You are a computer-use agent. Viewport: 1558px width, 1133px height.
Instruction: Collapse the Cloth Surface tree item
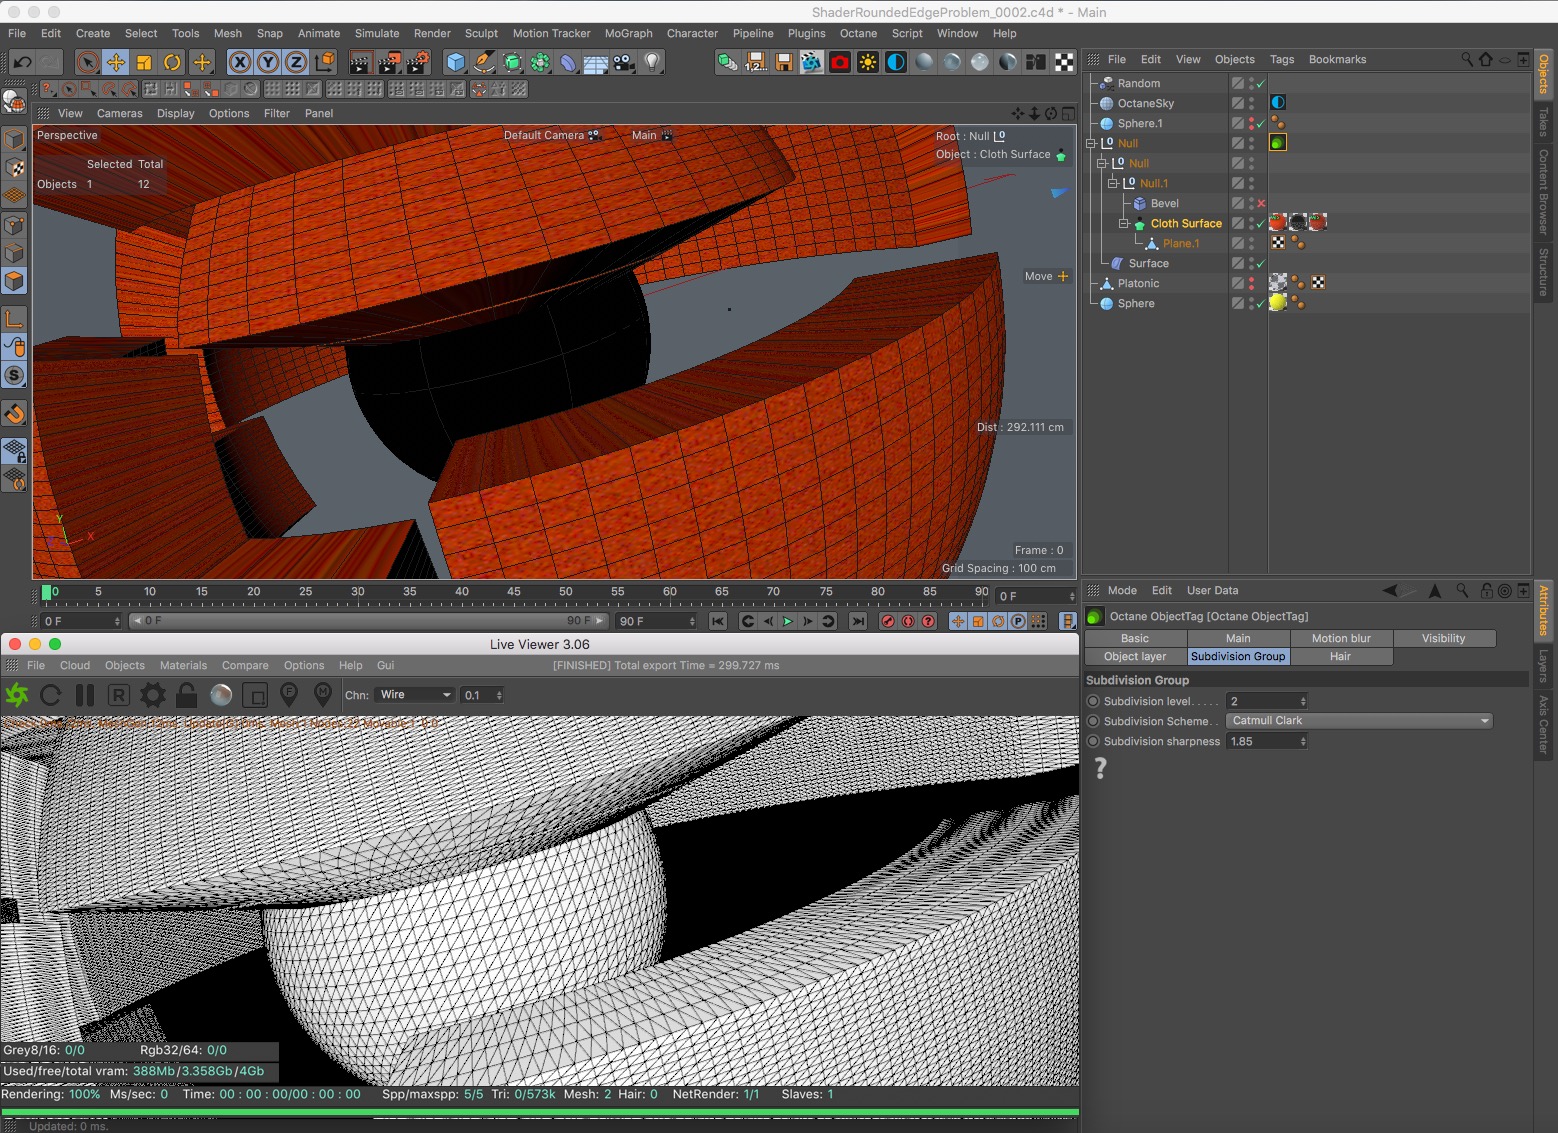pos(1124,223)
